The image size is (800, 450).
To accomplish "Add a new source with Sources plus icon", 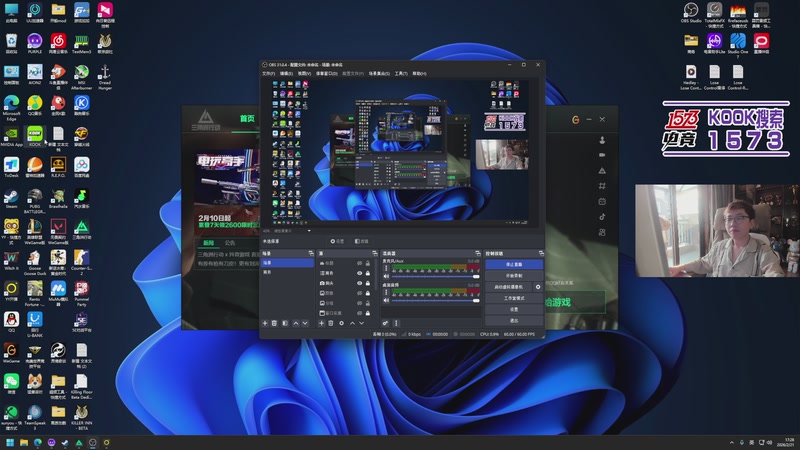I will (x=321, y=323).
